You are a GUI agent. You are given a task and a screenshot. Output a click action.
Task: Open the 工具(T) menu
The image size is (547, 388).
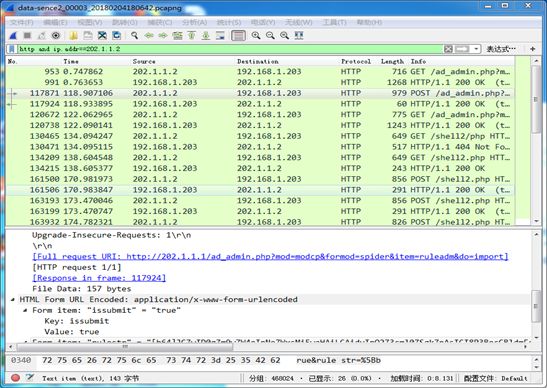(x=334, y=22)
